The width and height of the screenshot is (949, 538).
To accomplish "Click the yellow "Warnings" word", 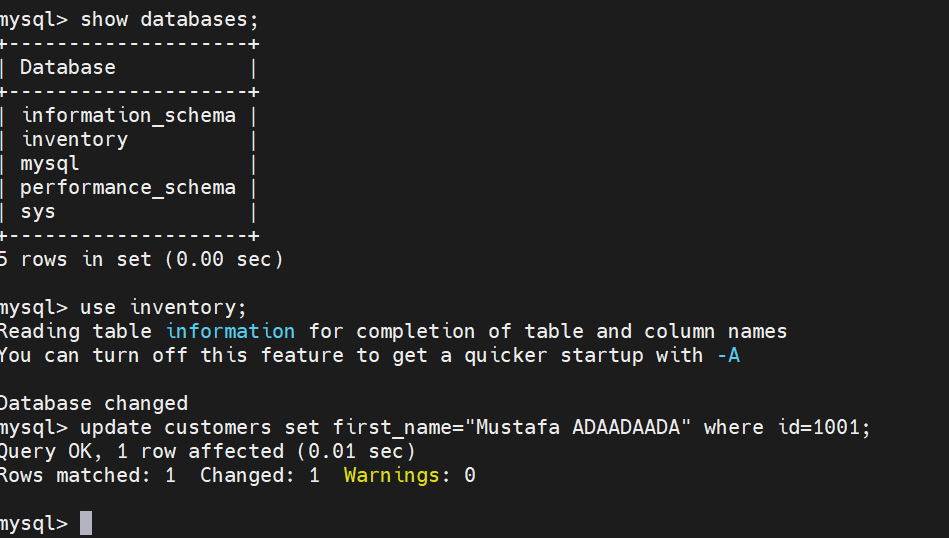I will [x=392, y=475].
